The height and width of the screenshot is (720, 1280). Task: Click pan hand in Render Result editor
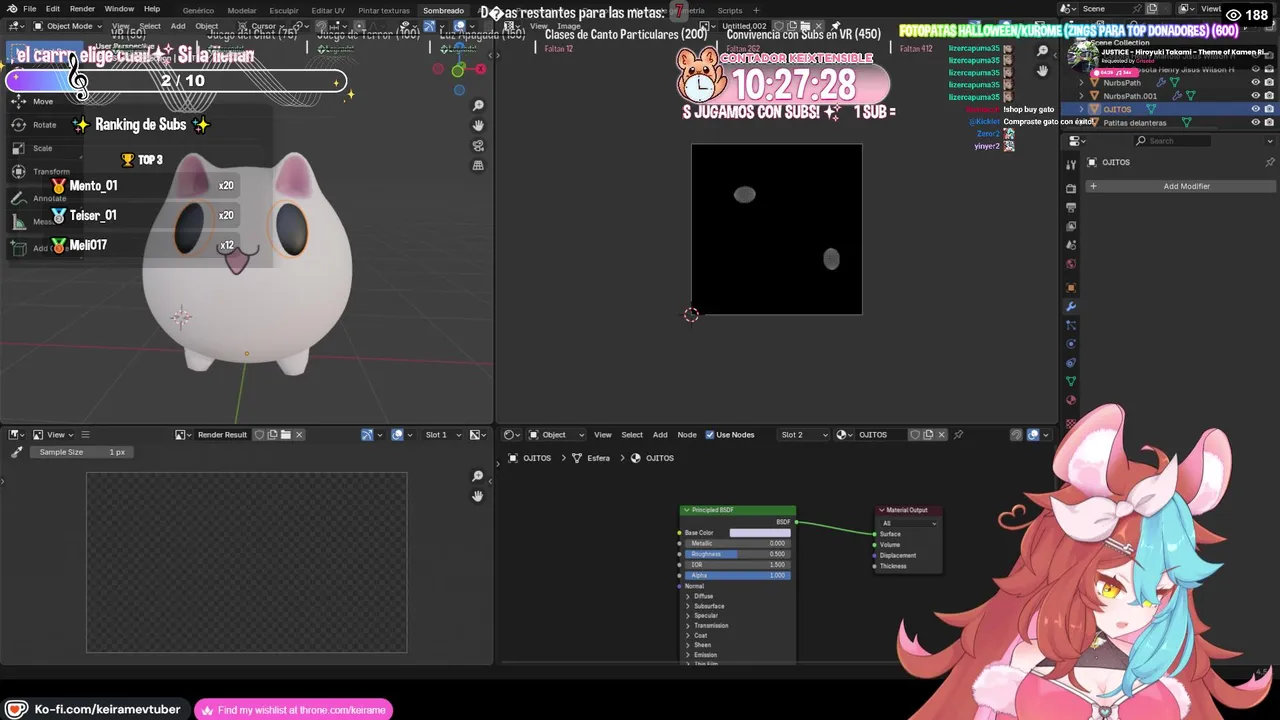pyautogui.click(x=478, y=496)
